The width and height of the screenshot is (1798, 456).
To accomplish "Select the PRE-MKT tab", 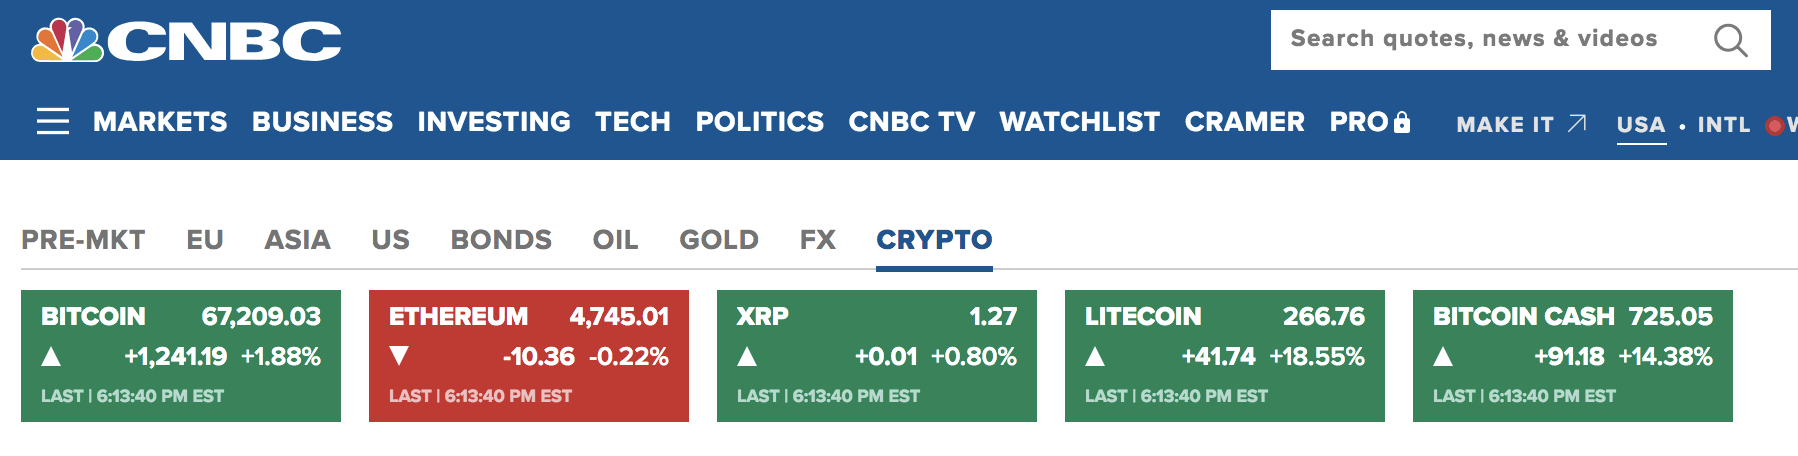I will tap(83, 240).
